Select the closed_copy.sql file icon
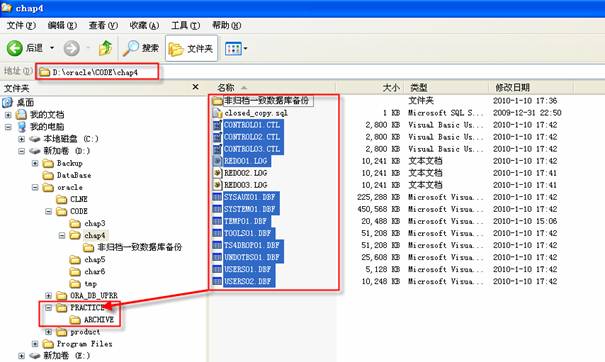This screenshot has height=362, width=605. (218, 113)
